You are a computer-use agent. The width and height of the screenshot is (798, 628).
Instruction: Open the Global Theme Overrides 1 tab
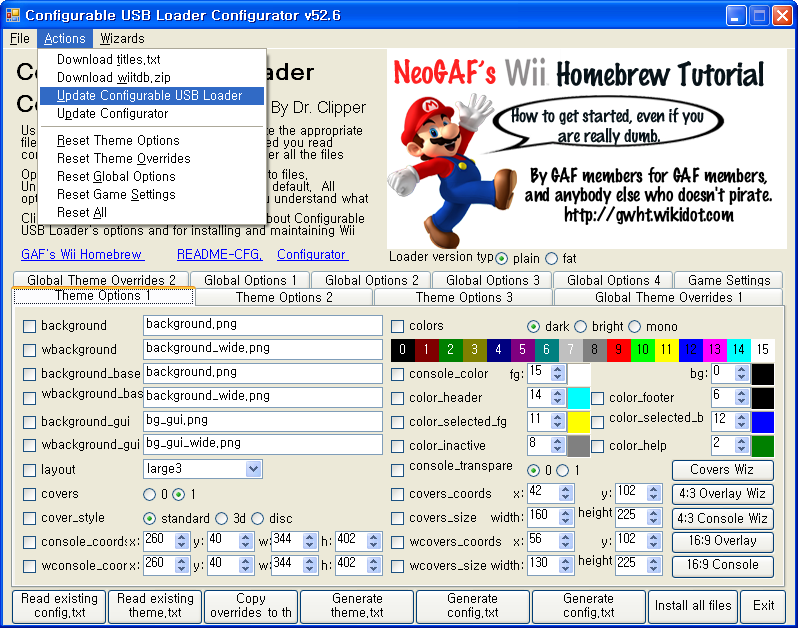point(668,297)
